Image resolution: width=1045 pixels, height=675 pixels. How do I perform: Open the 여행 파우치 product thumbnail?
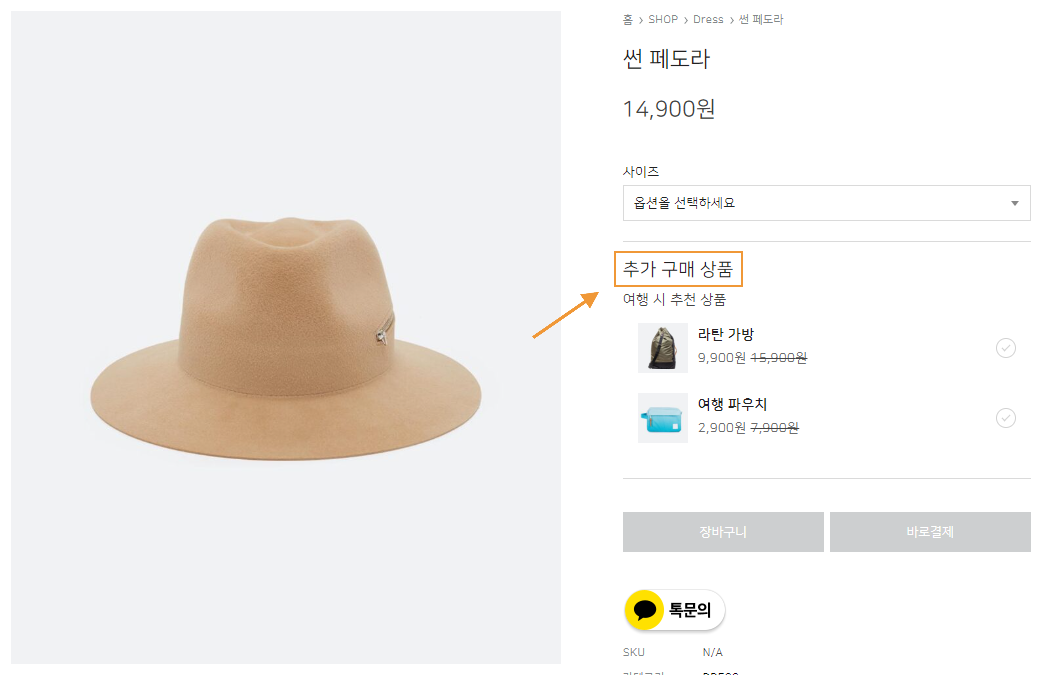(x=663, y=418)
